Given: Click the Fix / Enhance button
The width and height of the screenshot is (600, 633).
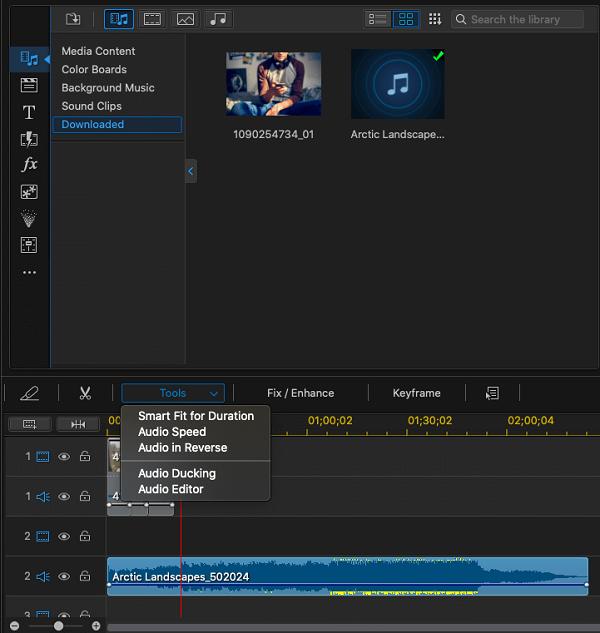Looking at the screenshot, I should point(300,393).
